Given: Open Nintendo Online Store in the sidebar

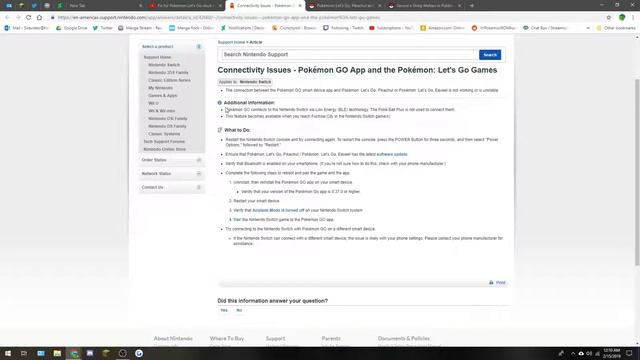Looking at the screenshot, I should 164,149.
